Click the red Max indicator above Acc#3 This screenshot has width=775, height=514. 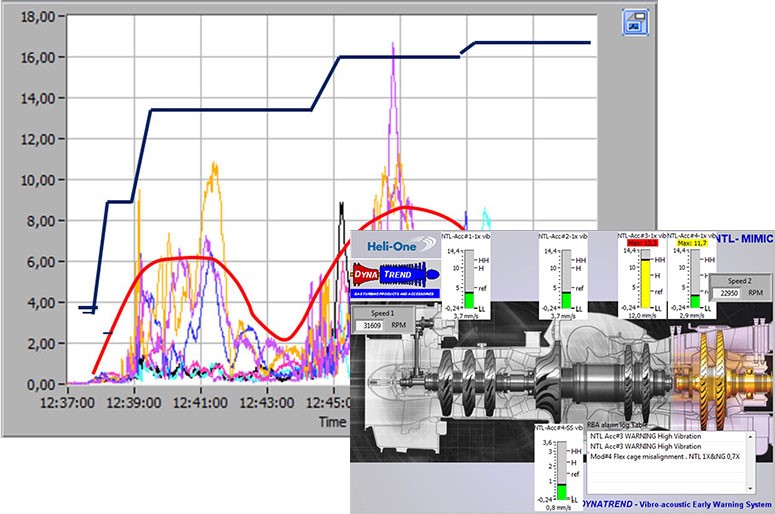tap(643, 243)
